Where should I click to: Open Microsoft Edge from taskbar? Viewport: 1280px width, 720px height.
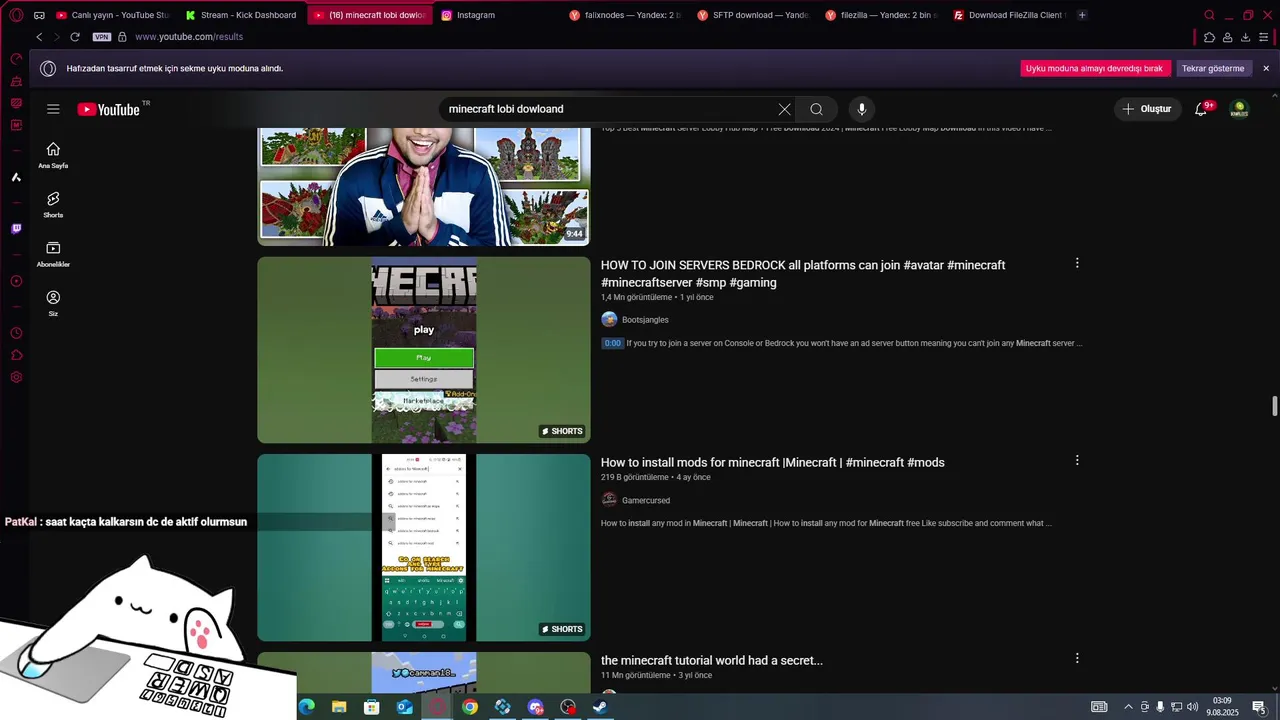(x=306, y=707)
